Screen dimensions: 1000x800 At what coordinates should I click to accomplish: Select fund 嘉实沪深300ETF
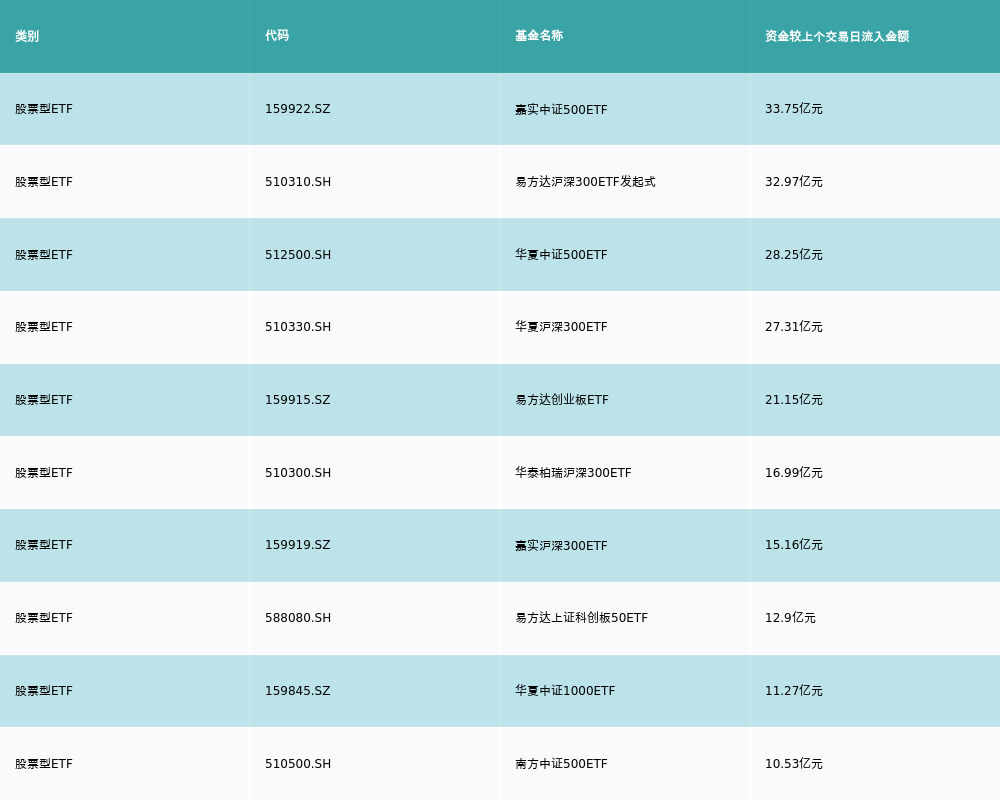(x=561, y=545)
